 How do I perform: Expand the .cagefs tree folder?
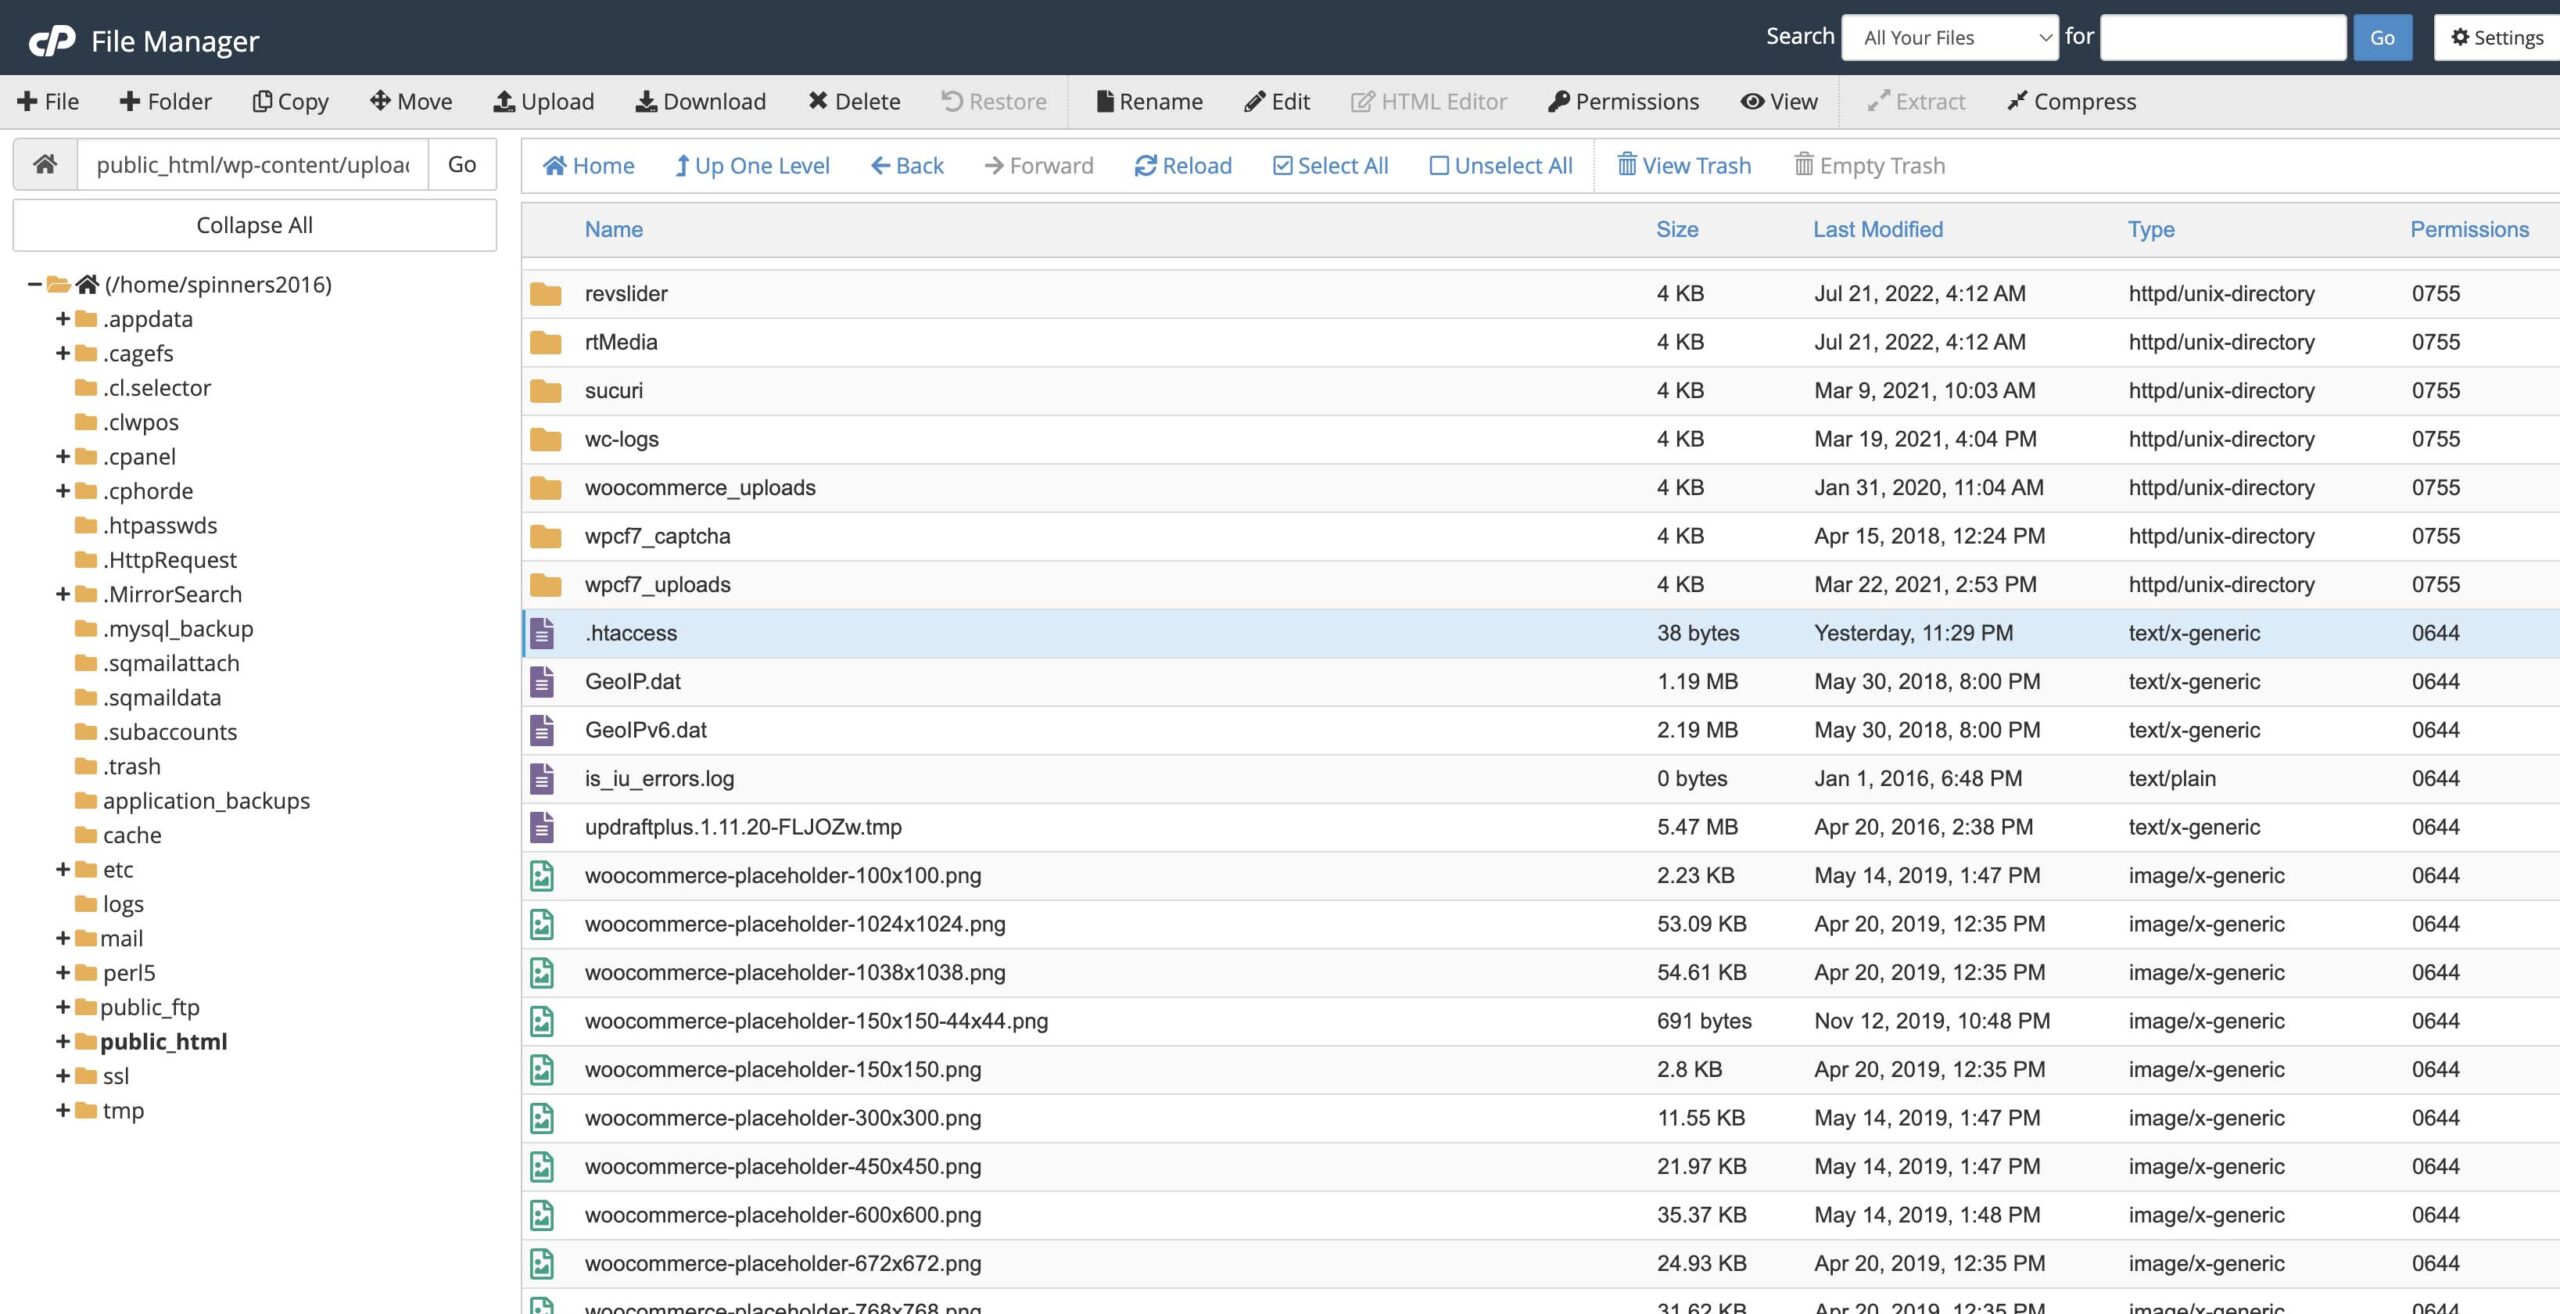(x=63, y=353)
